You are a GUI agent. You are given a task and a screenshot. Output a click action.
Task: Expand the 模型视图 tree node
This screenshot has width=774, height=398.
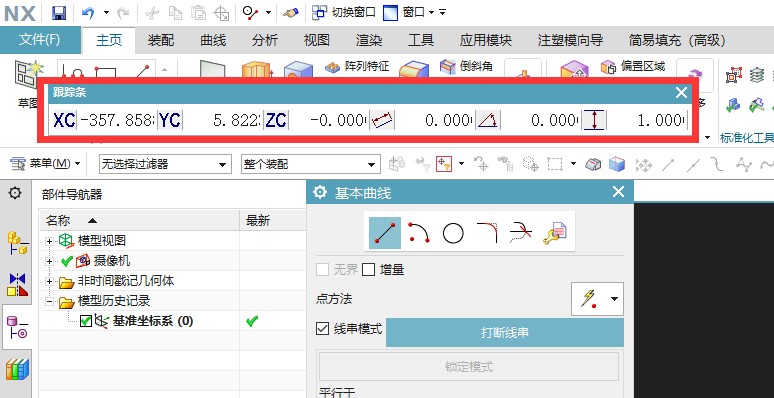[49, 241]
